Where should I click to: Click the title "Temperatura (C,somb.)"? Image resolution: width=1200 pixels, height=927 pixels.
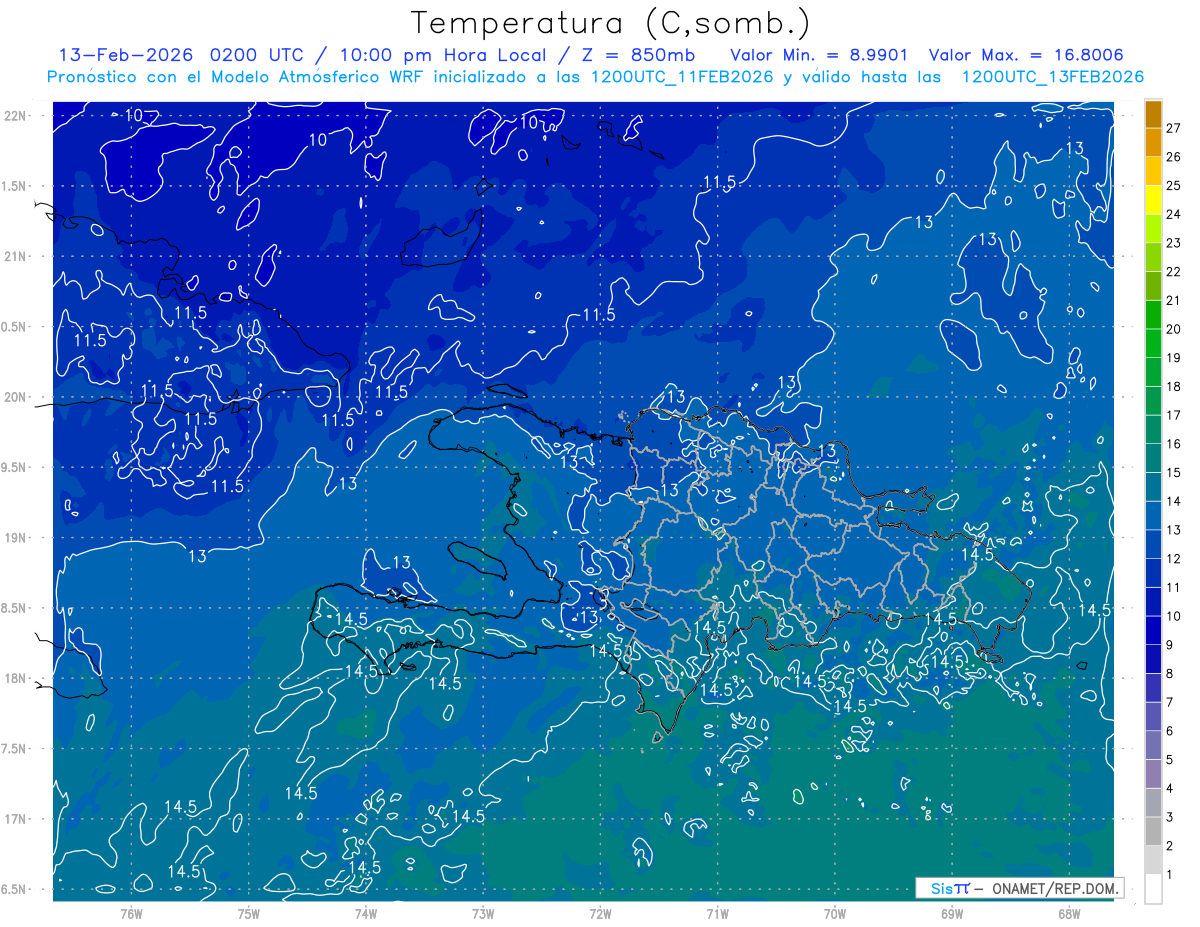pos(611,24)
